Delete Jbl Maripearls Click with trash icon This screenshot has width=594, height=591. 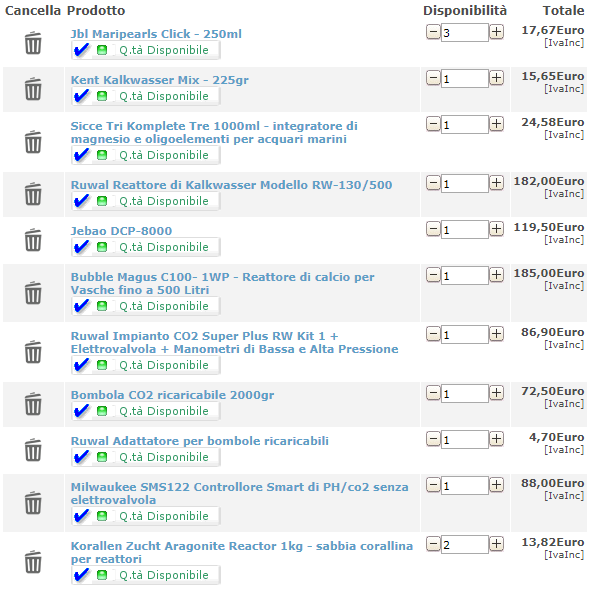(x=33, y=43)
